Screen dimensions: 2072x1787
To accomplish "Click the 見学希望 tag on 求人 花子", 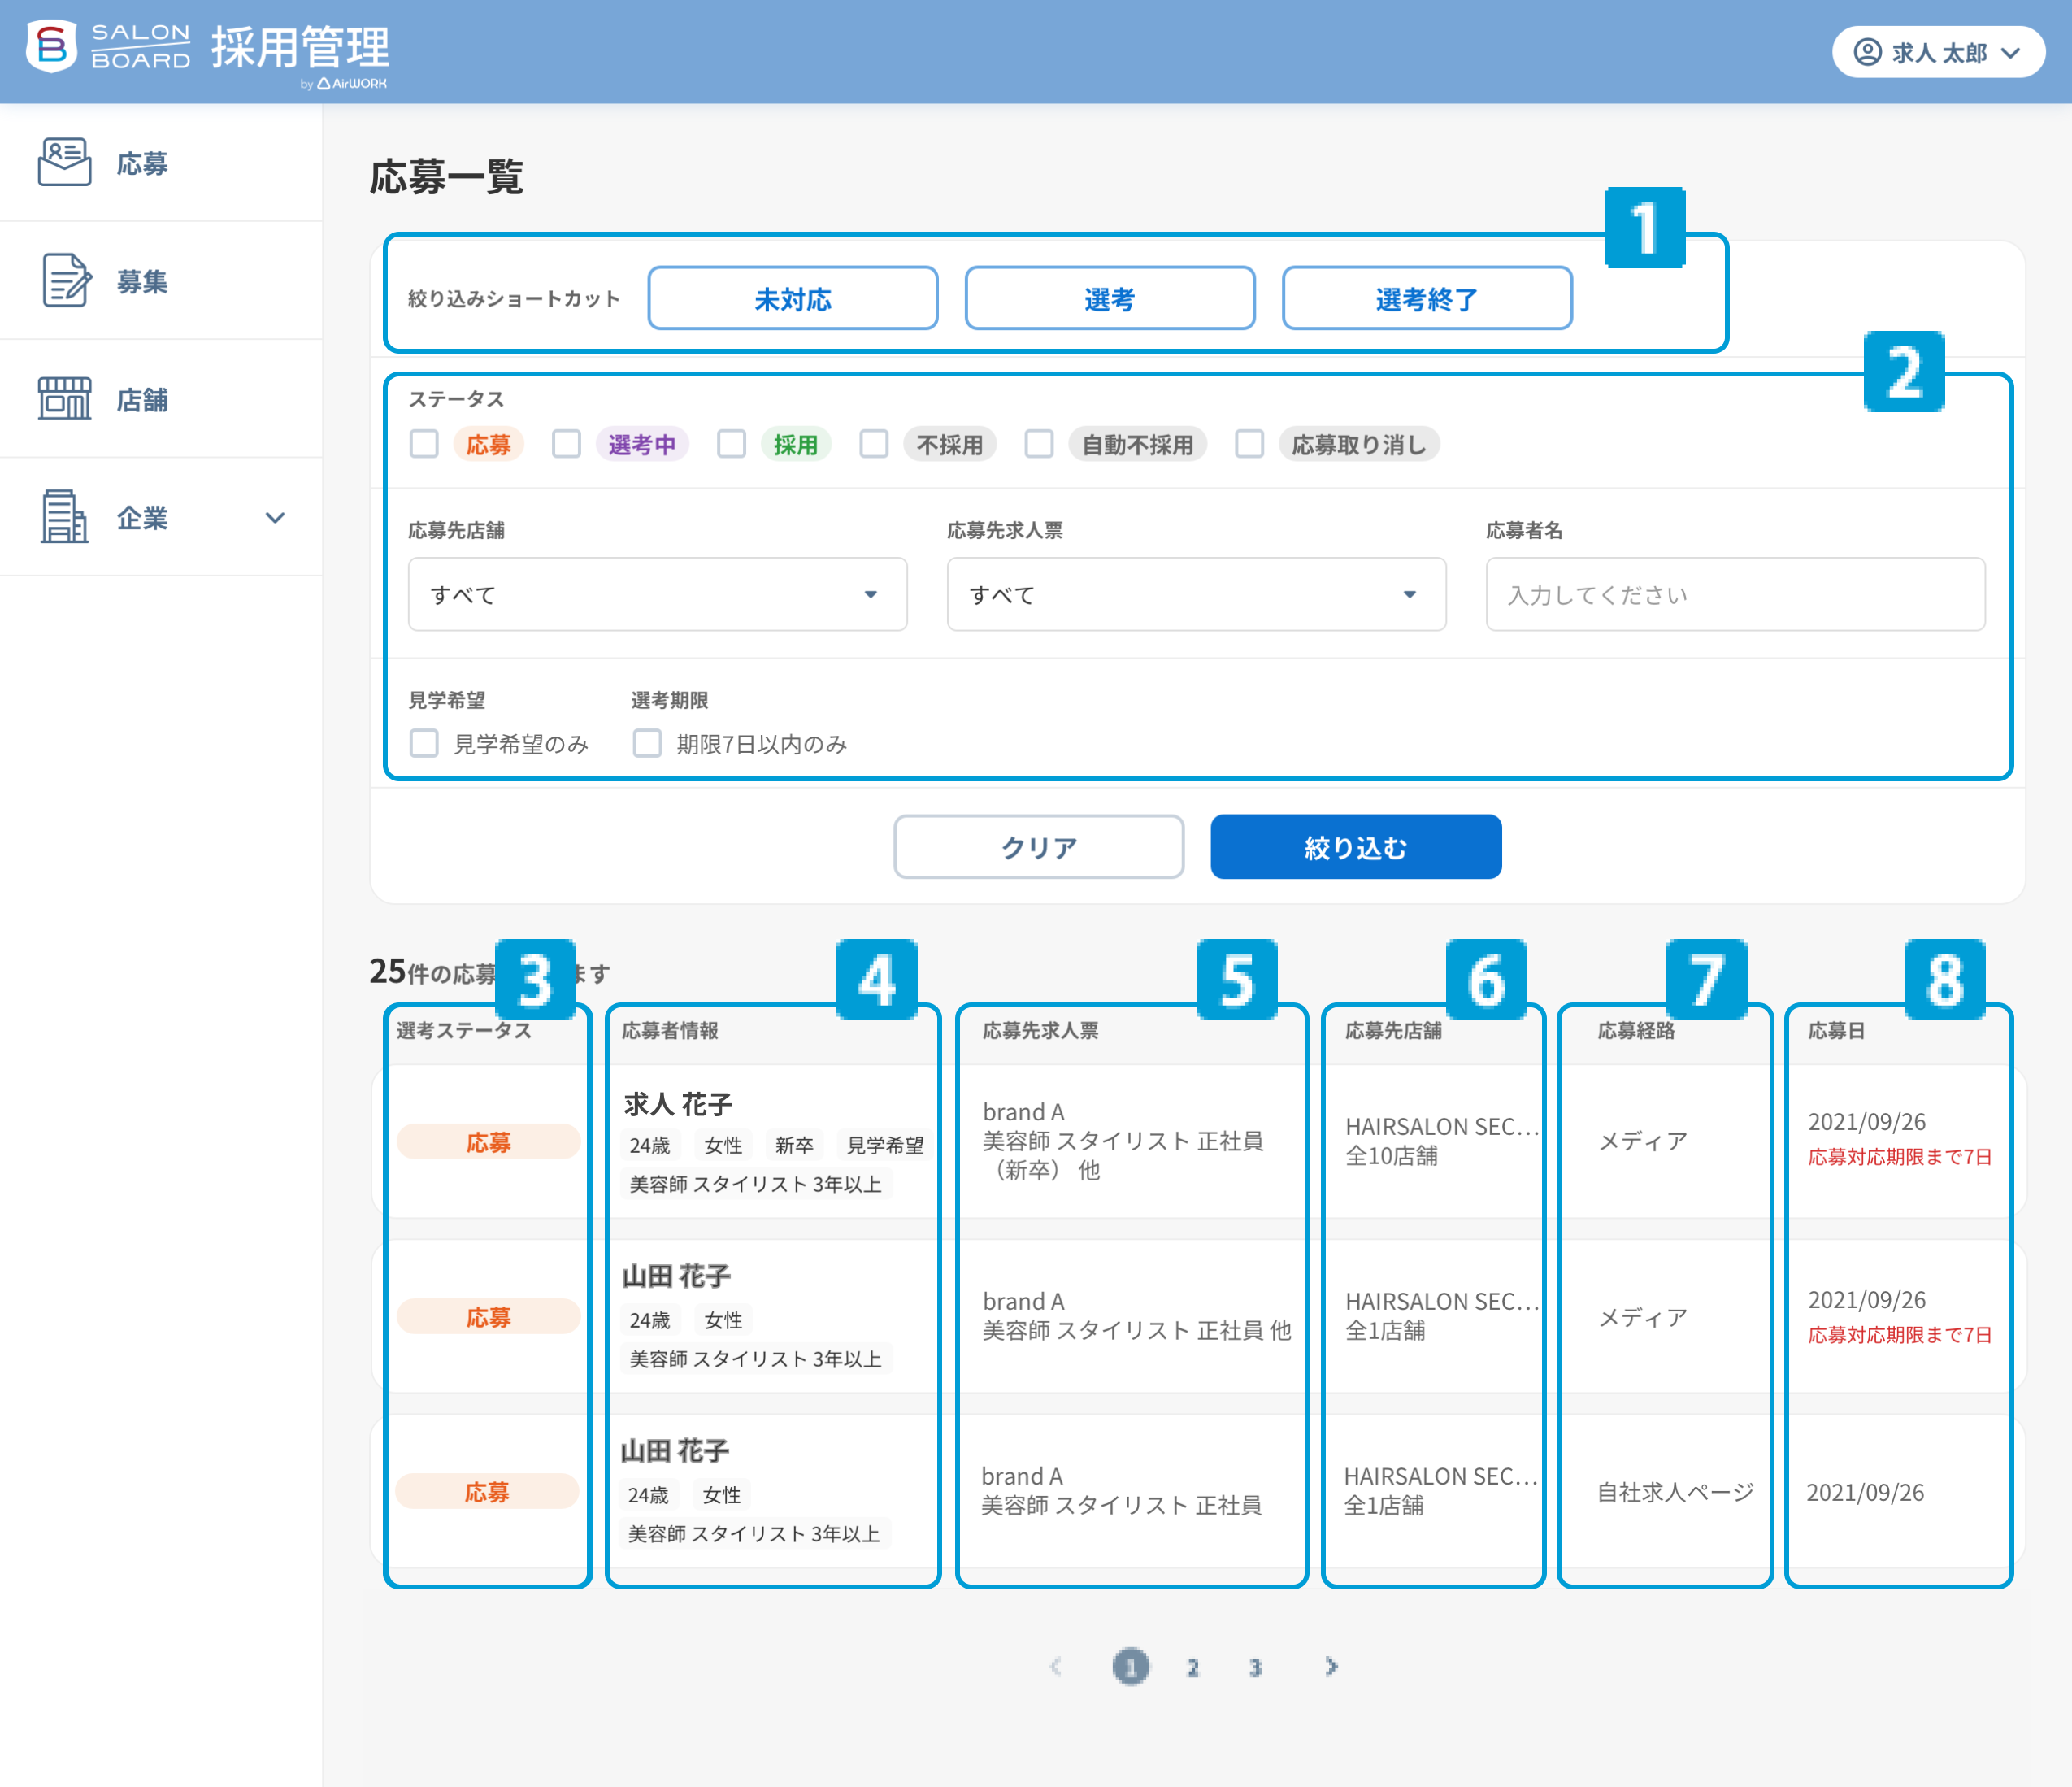I will click(885, 1145).
